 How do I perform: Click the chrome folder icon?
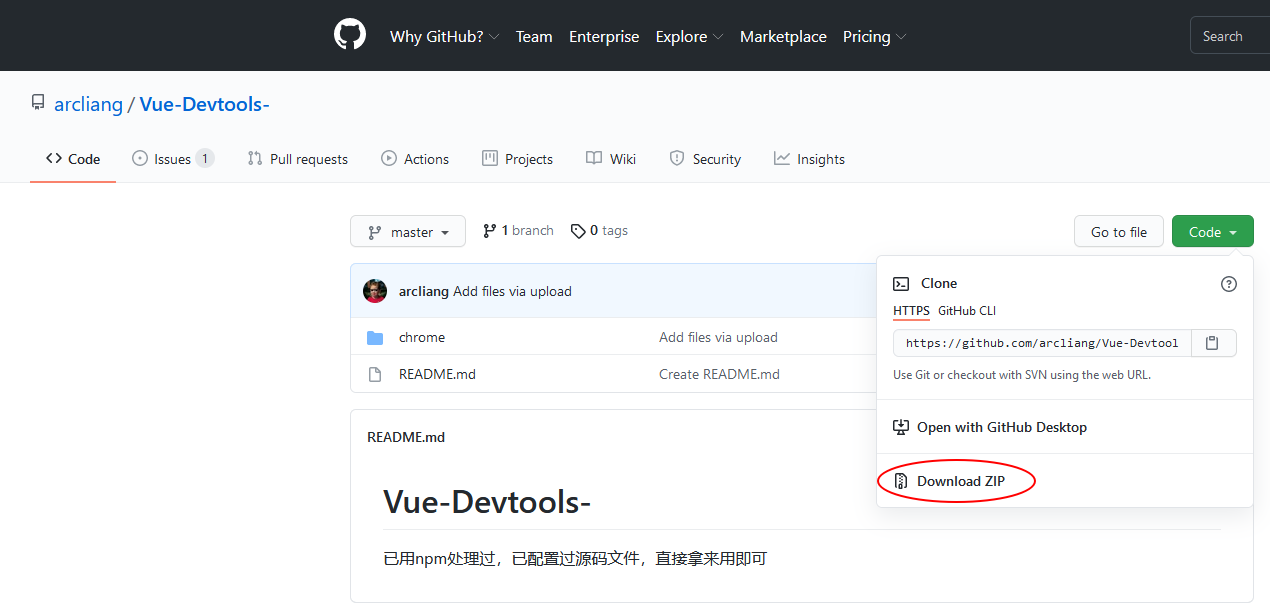click(x=375, y=338)
